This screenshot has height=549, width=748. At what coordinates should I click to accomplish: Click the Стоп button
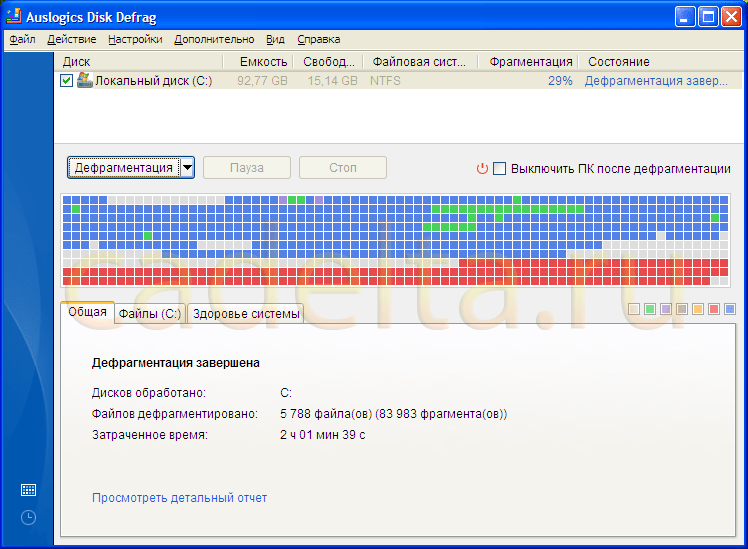pos(343,168)
